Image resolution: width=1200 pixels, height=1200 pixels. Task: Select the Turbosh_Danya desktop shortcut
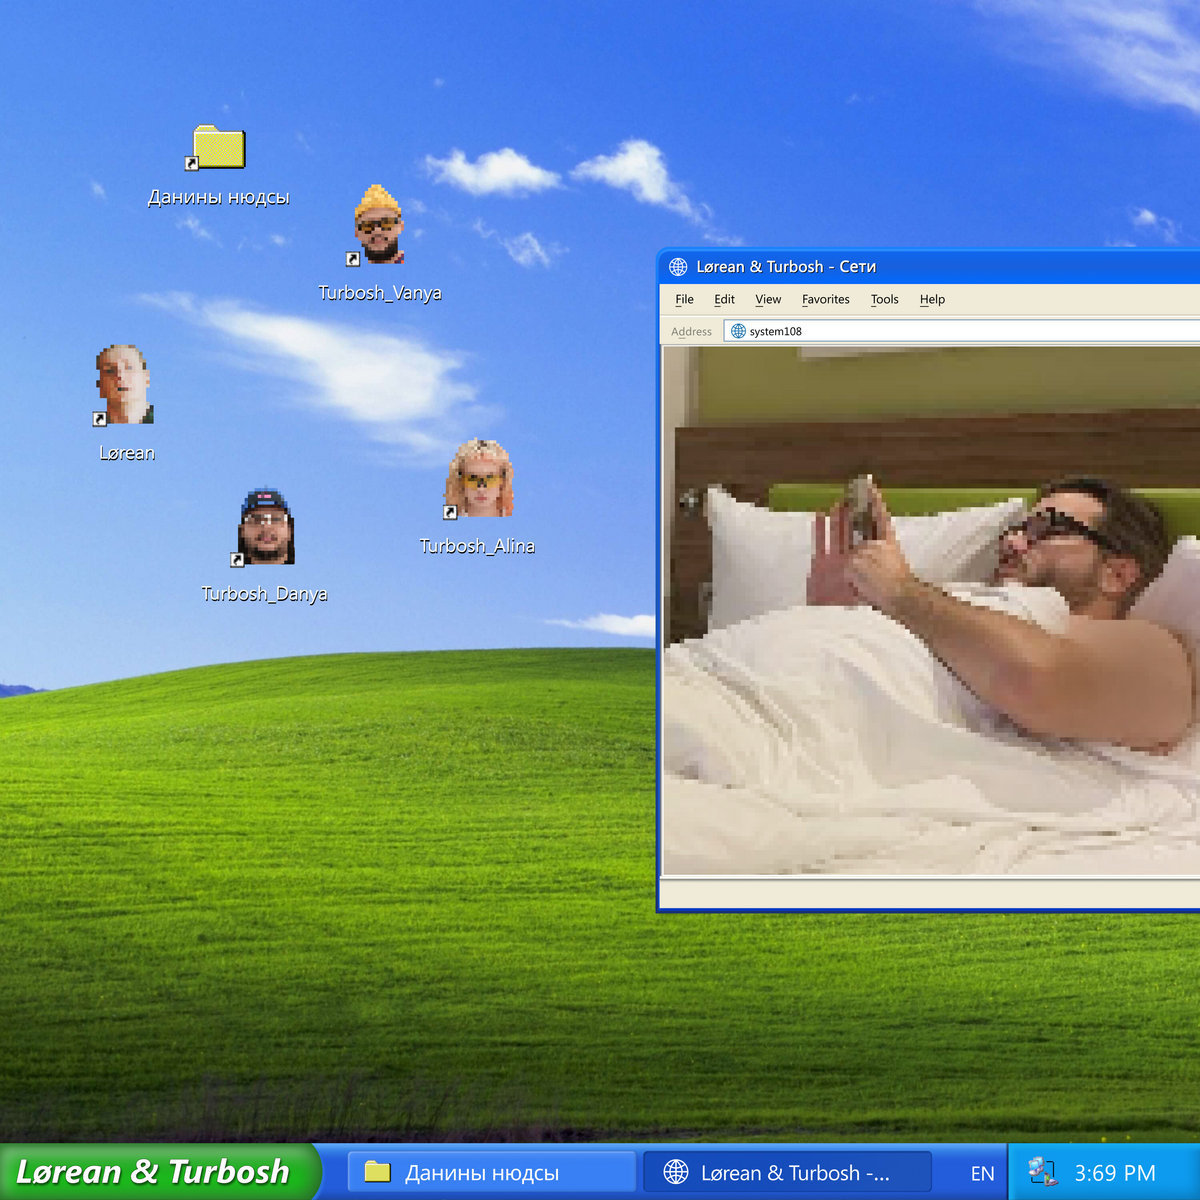(x=265, y=528)
